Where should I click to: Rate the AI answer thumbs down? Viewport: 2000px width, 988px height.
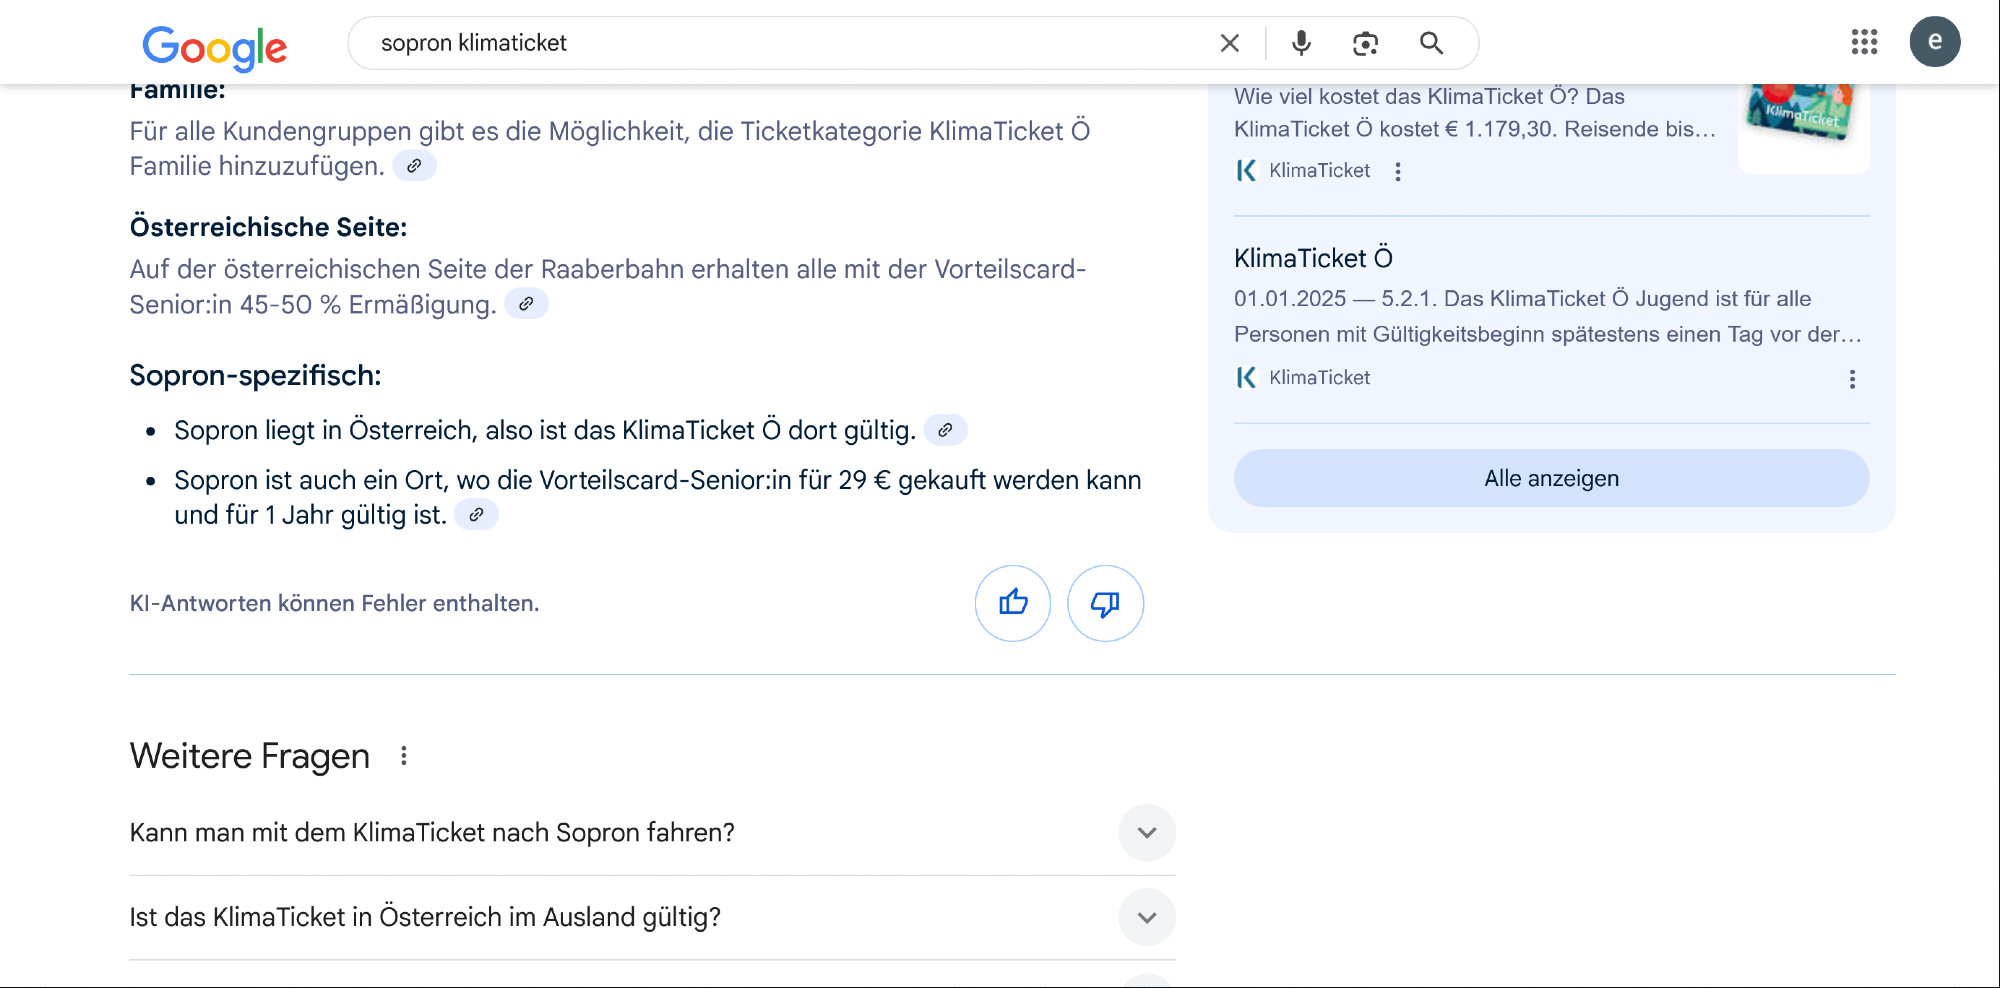(x=1105, y=603)
